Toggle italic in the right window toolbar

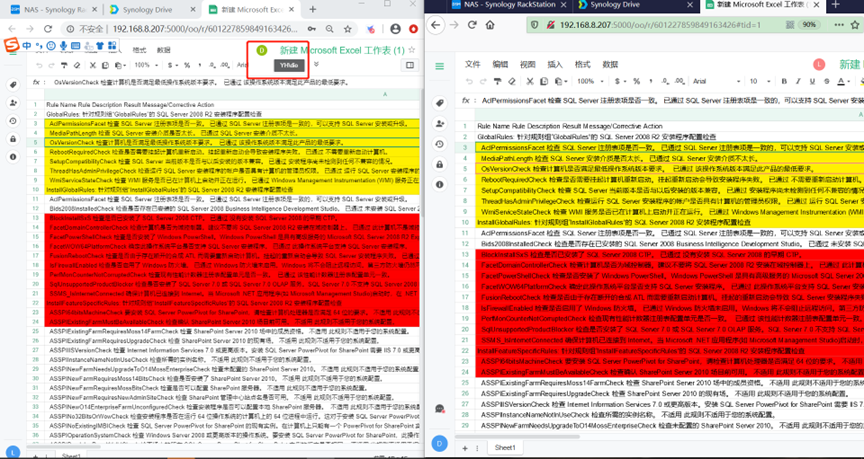[798, 82]
